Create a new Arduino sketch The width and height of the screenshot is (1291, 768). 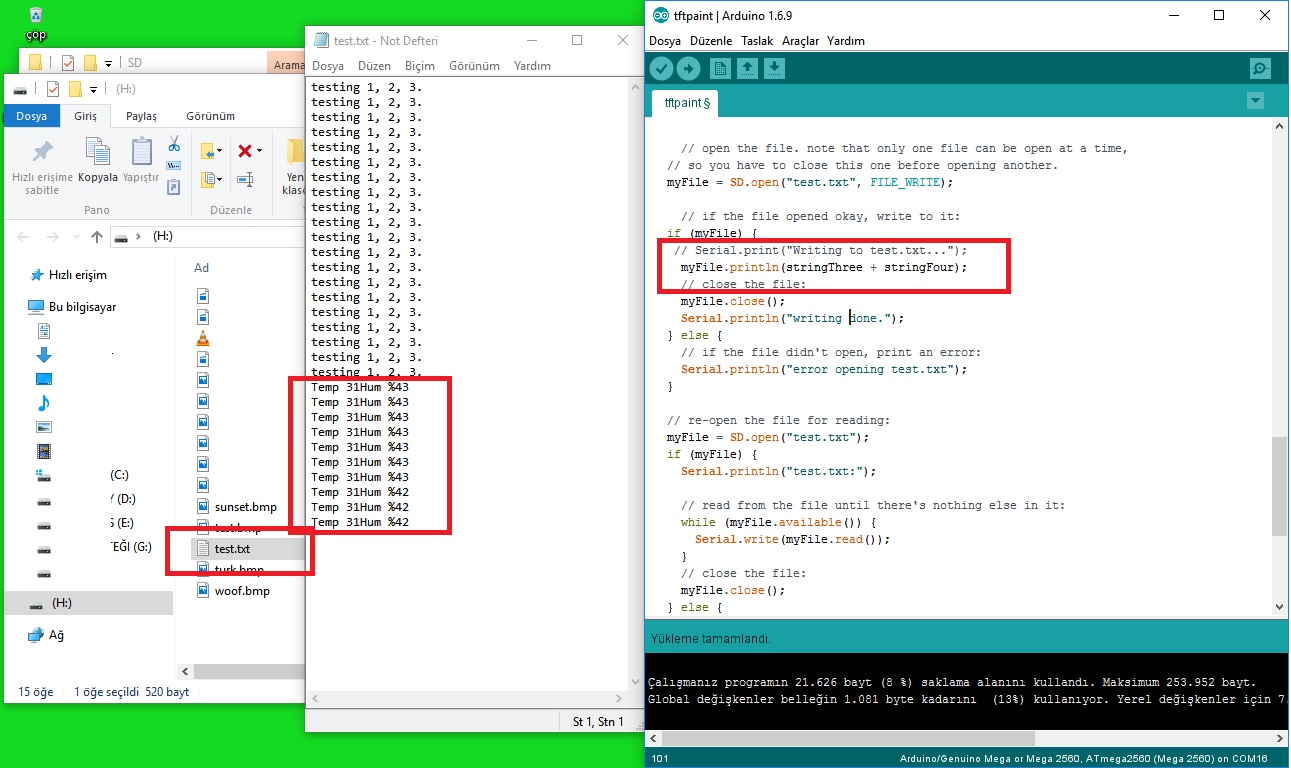click(720, 68)
